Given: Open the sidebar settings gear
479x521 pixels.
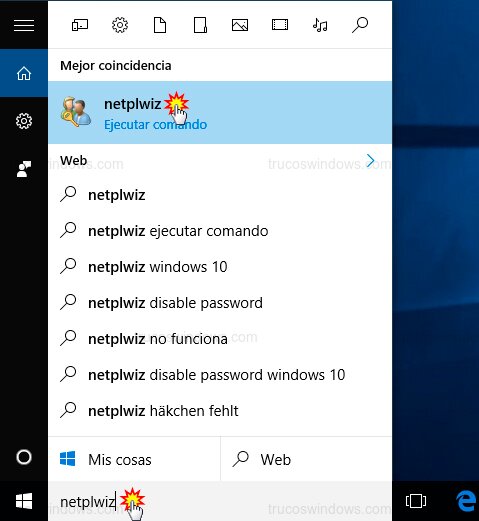Looking at the screenshot, I should [x=24, y=121].
